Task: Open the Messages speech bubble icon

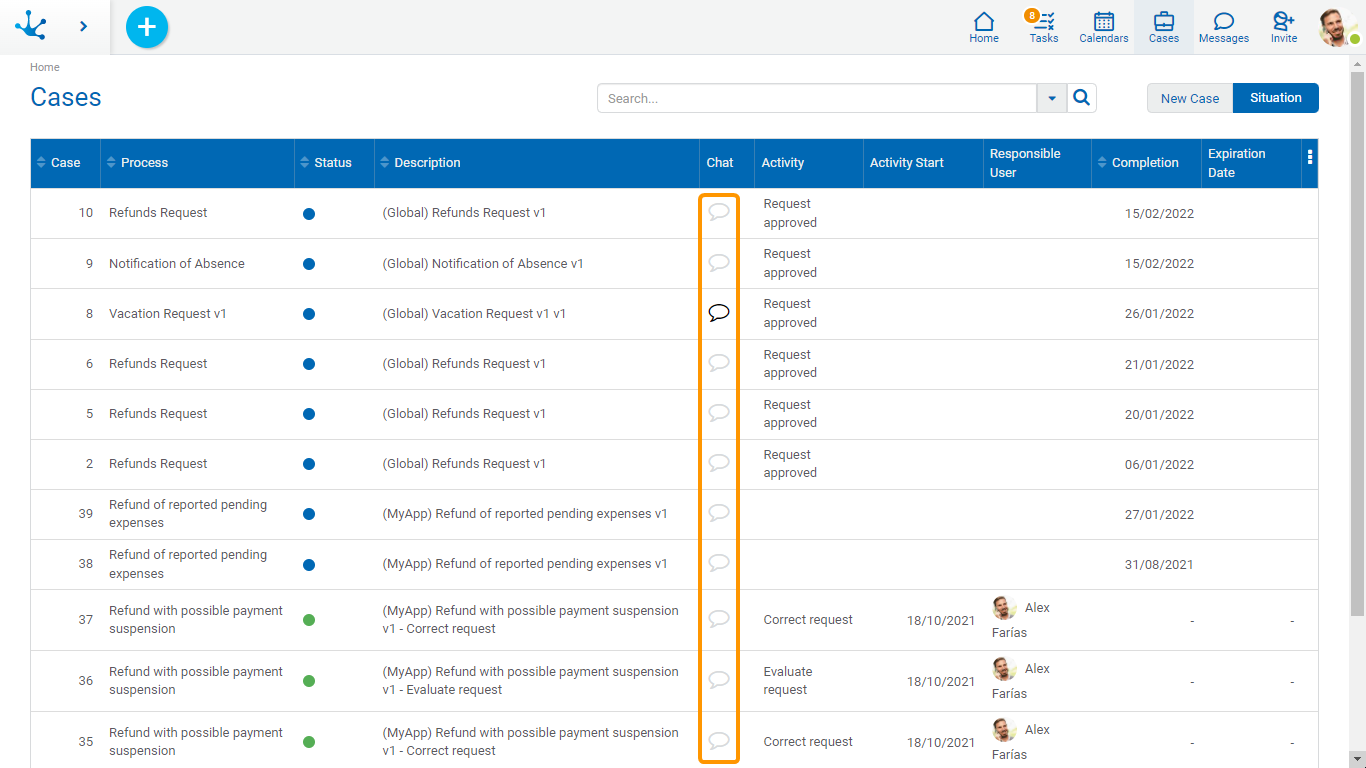Action: click(x=1223, y=27)
